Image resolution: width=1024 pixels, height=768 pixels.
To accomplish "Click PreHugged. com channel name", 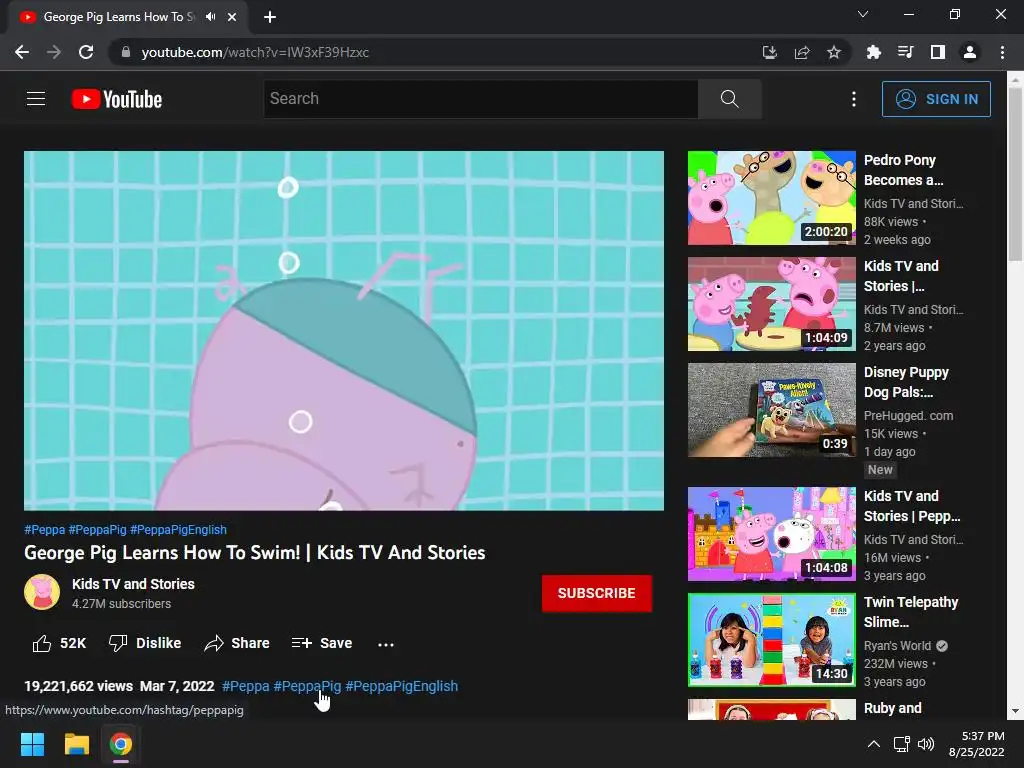I will 908,415.
